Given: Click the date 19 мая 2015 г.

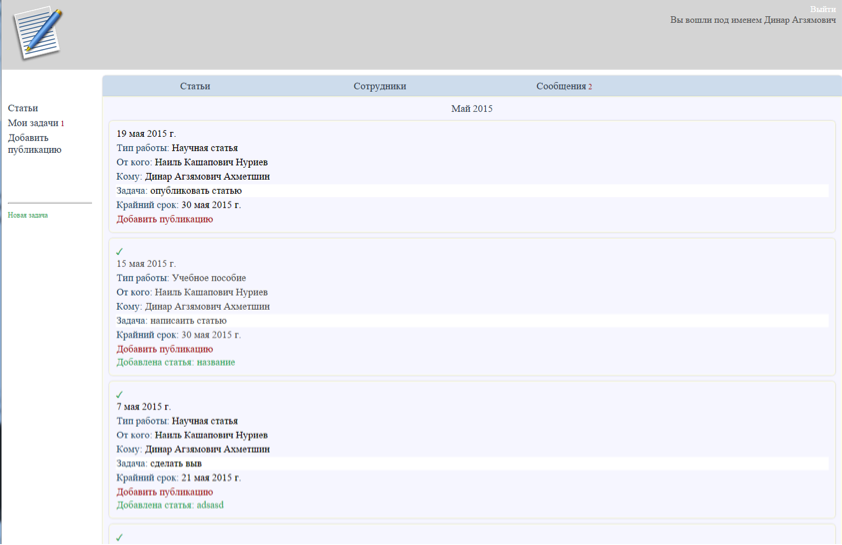Looking at the screenshot, I should click(x=146, y=134).
